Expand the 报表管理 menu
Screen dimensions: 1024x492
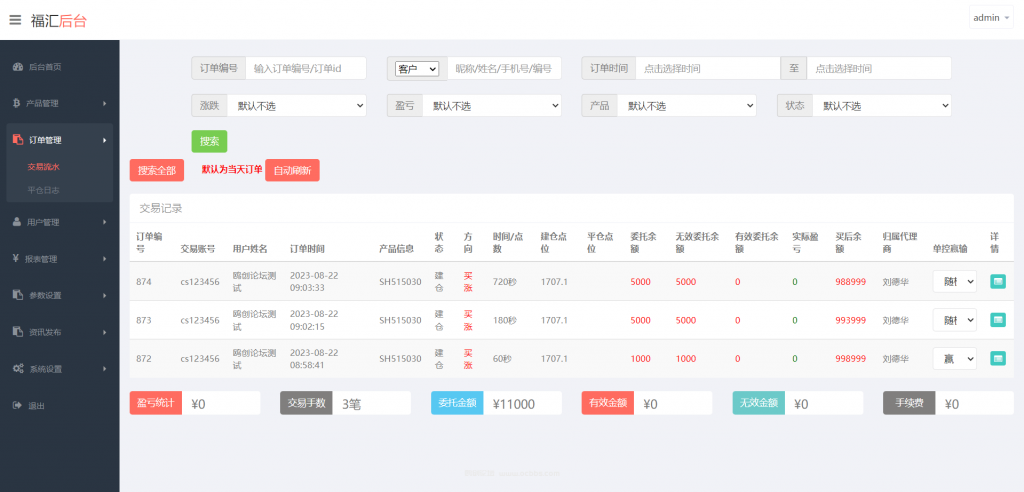click(59, 259)
